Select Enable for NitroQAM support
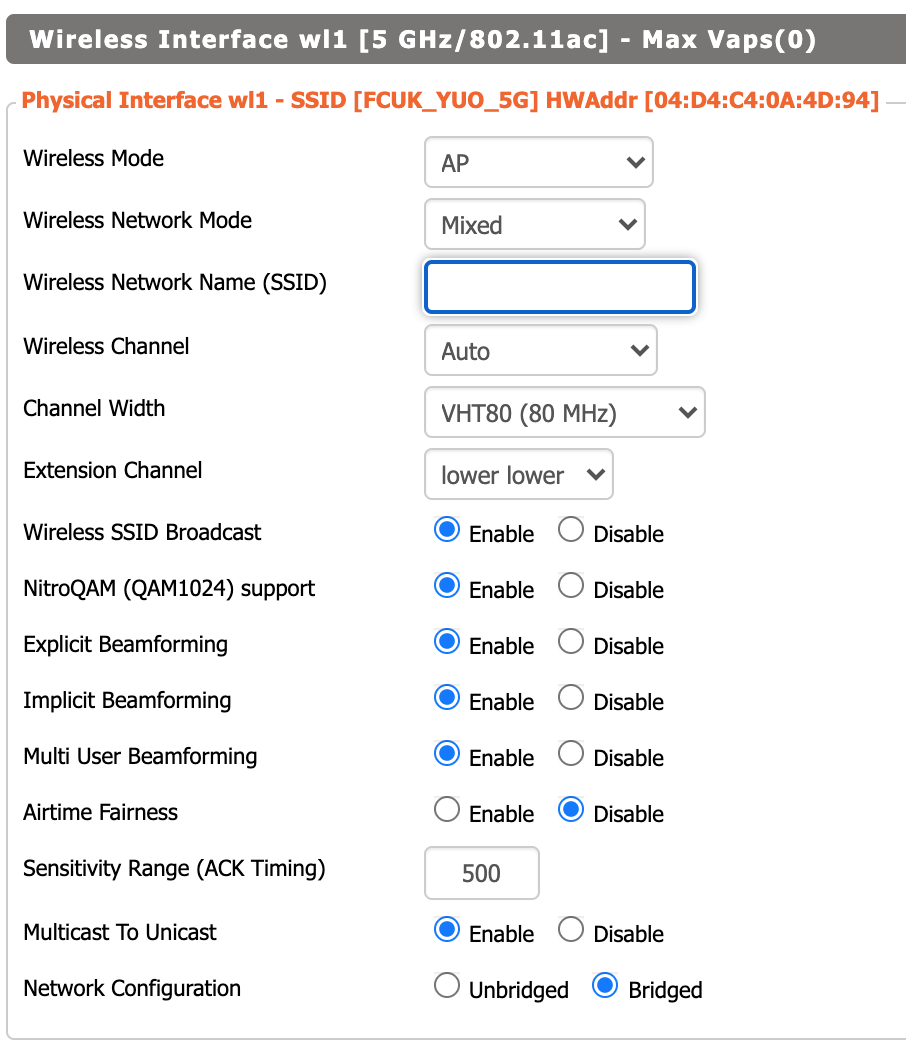The width and height of the screenshot is (906, 1052). tap(447, 587)
